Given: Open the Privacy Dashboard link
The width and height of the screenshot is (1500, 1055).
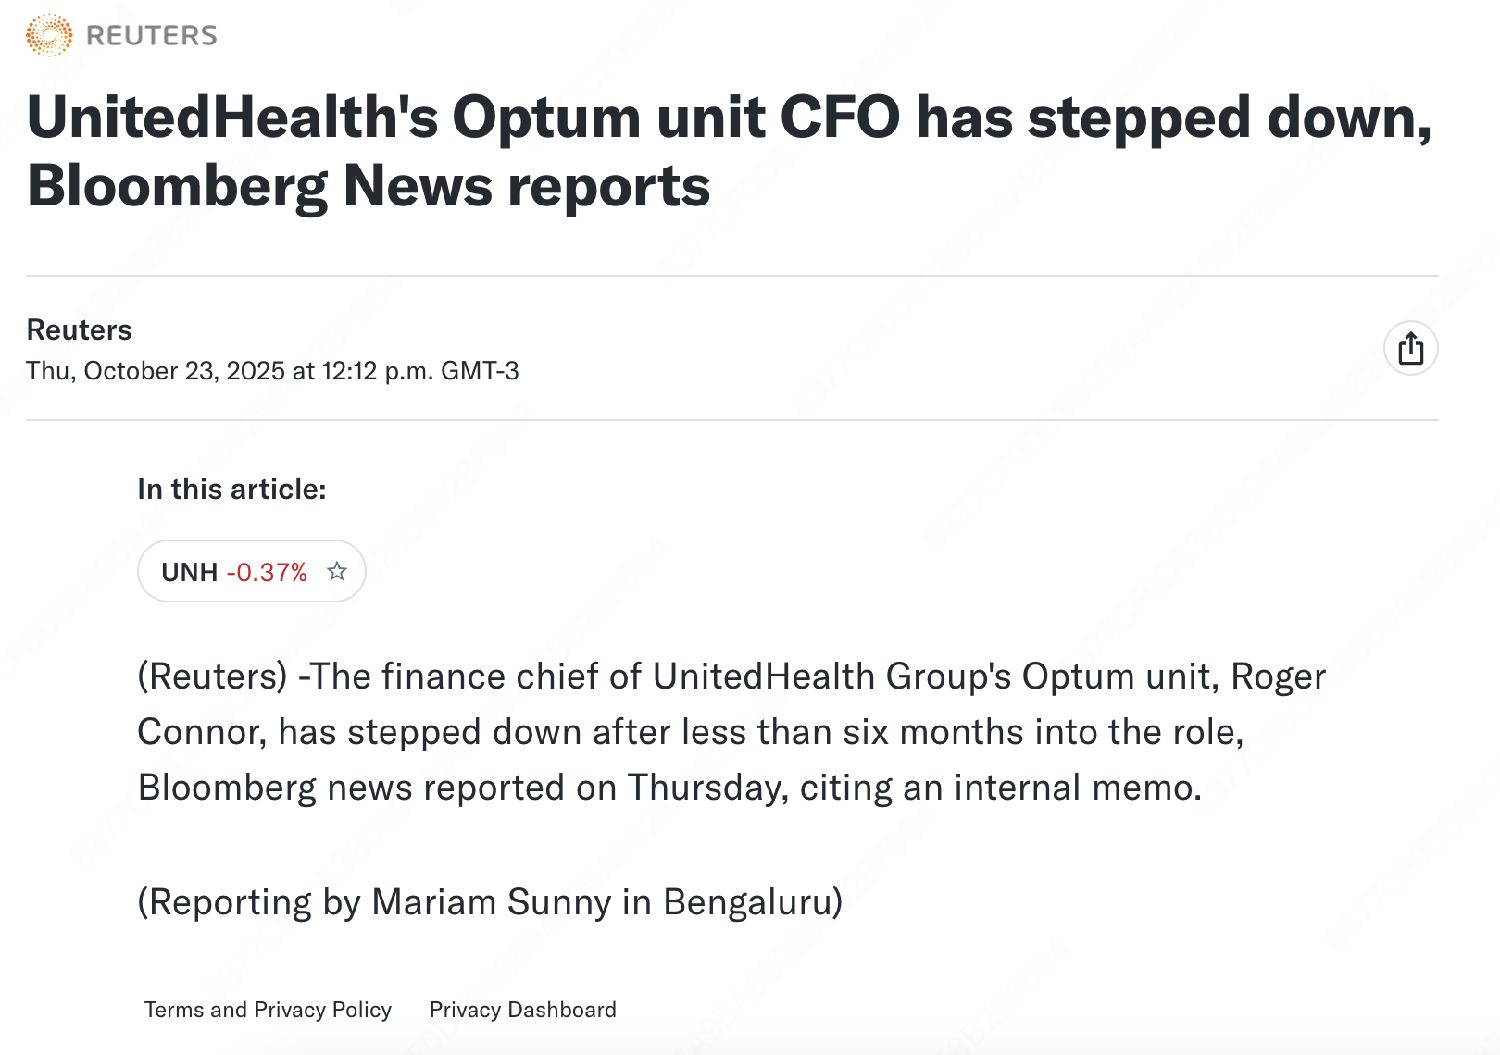Looking at the screenshot, I should pyautogui.click(x=522, y=1009).
